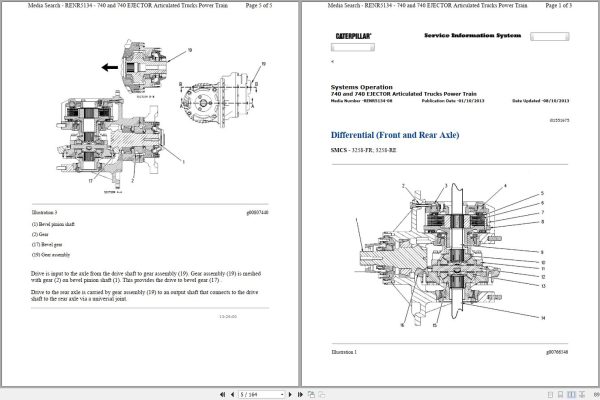This screenshot has height=400, width=600.
Task: Go to the first page of the document
Action: click(x=222, y=394)
